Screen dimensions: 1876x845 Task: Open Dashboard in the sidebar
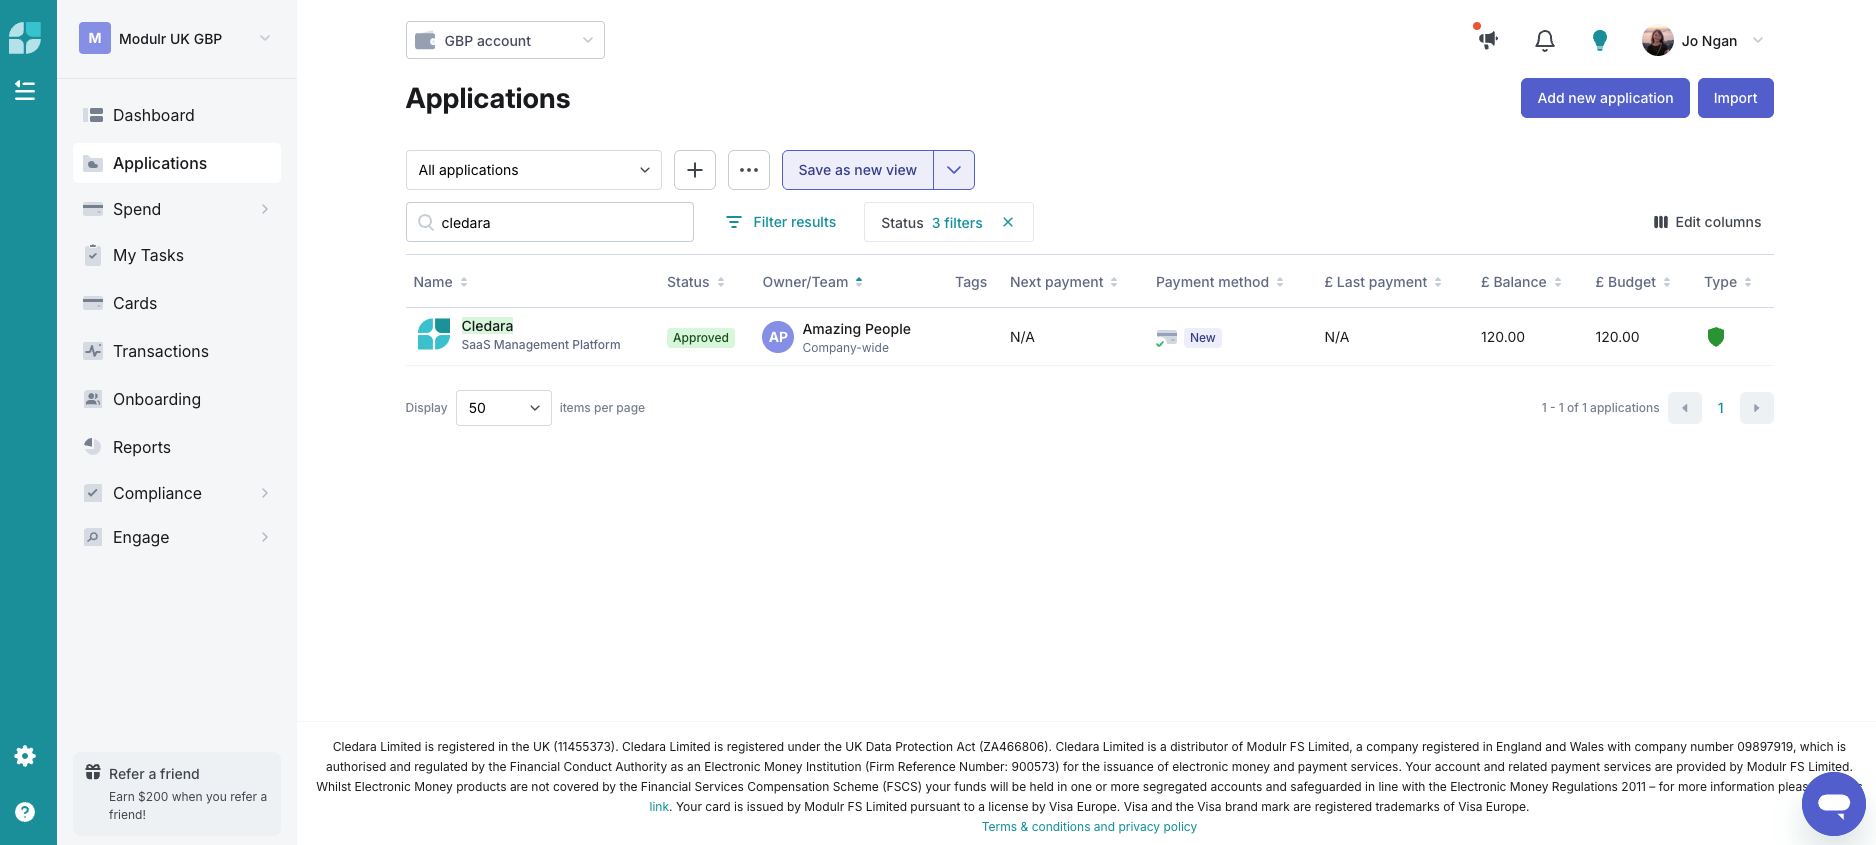(x=177, y=115)
